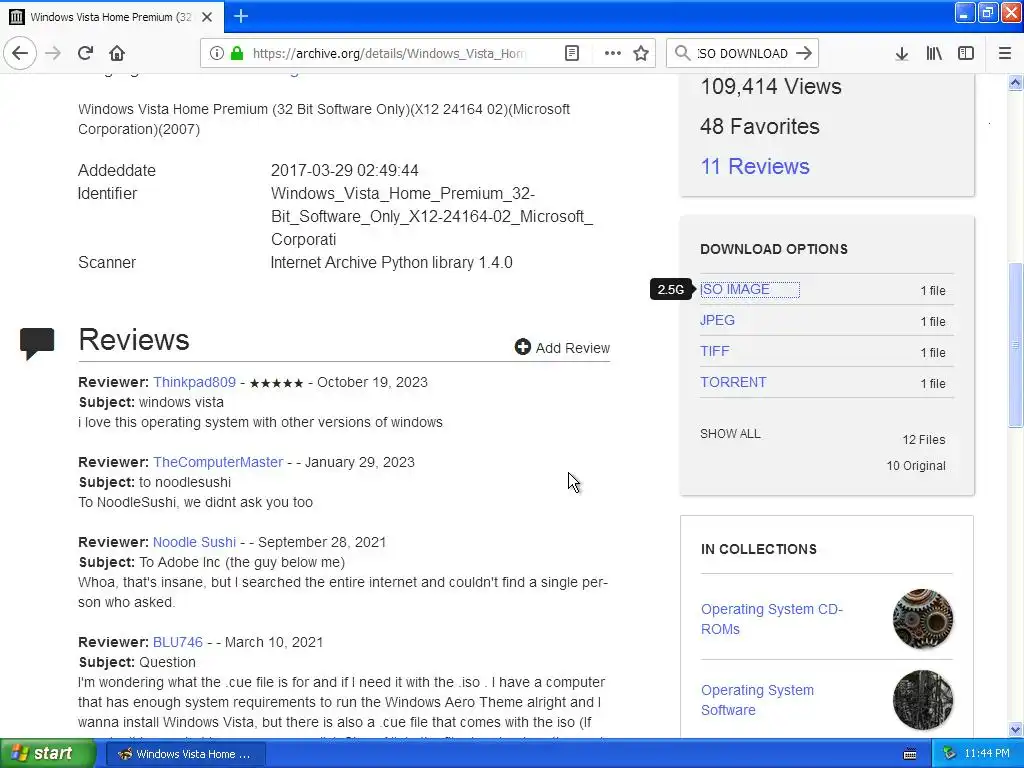The width and height of the screenshot is (1024, 768).
Task: Open Operating System CD-ROMs collection link
Action: pos(771,618)
